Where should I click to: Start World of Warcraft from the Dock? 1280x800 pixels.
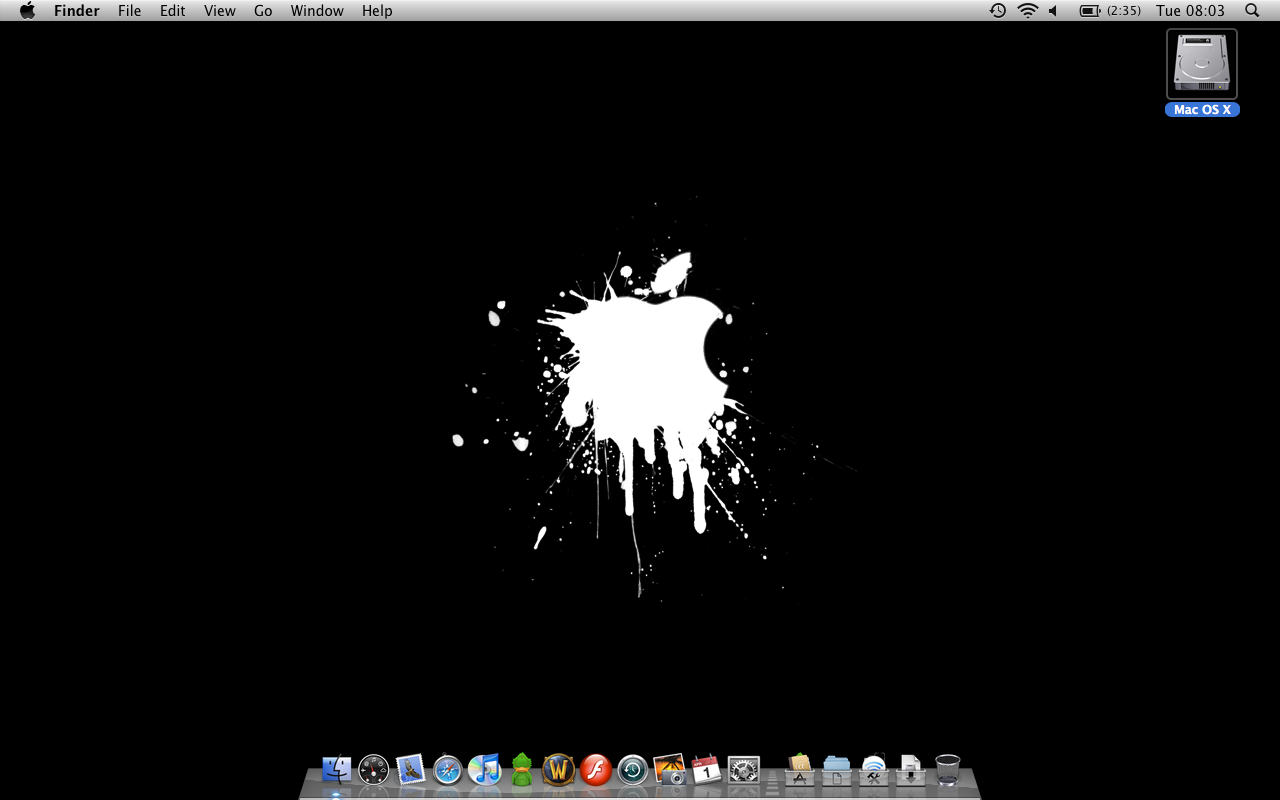(x=559, y=770)
